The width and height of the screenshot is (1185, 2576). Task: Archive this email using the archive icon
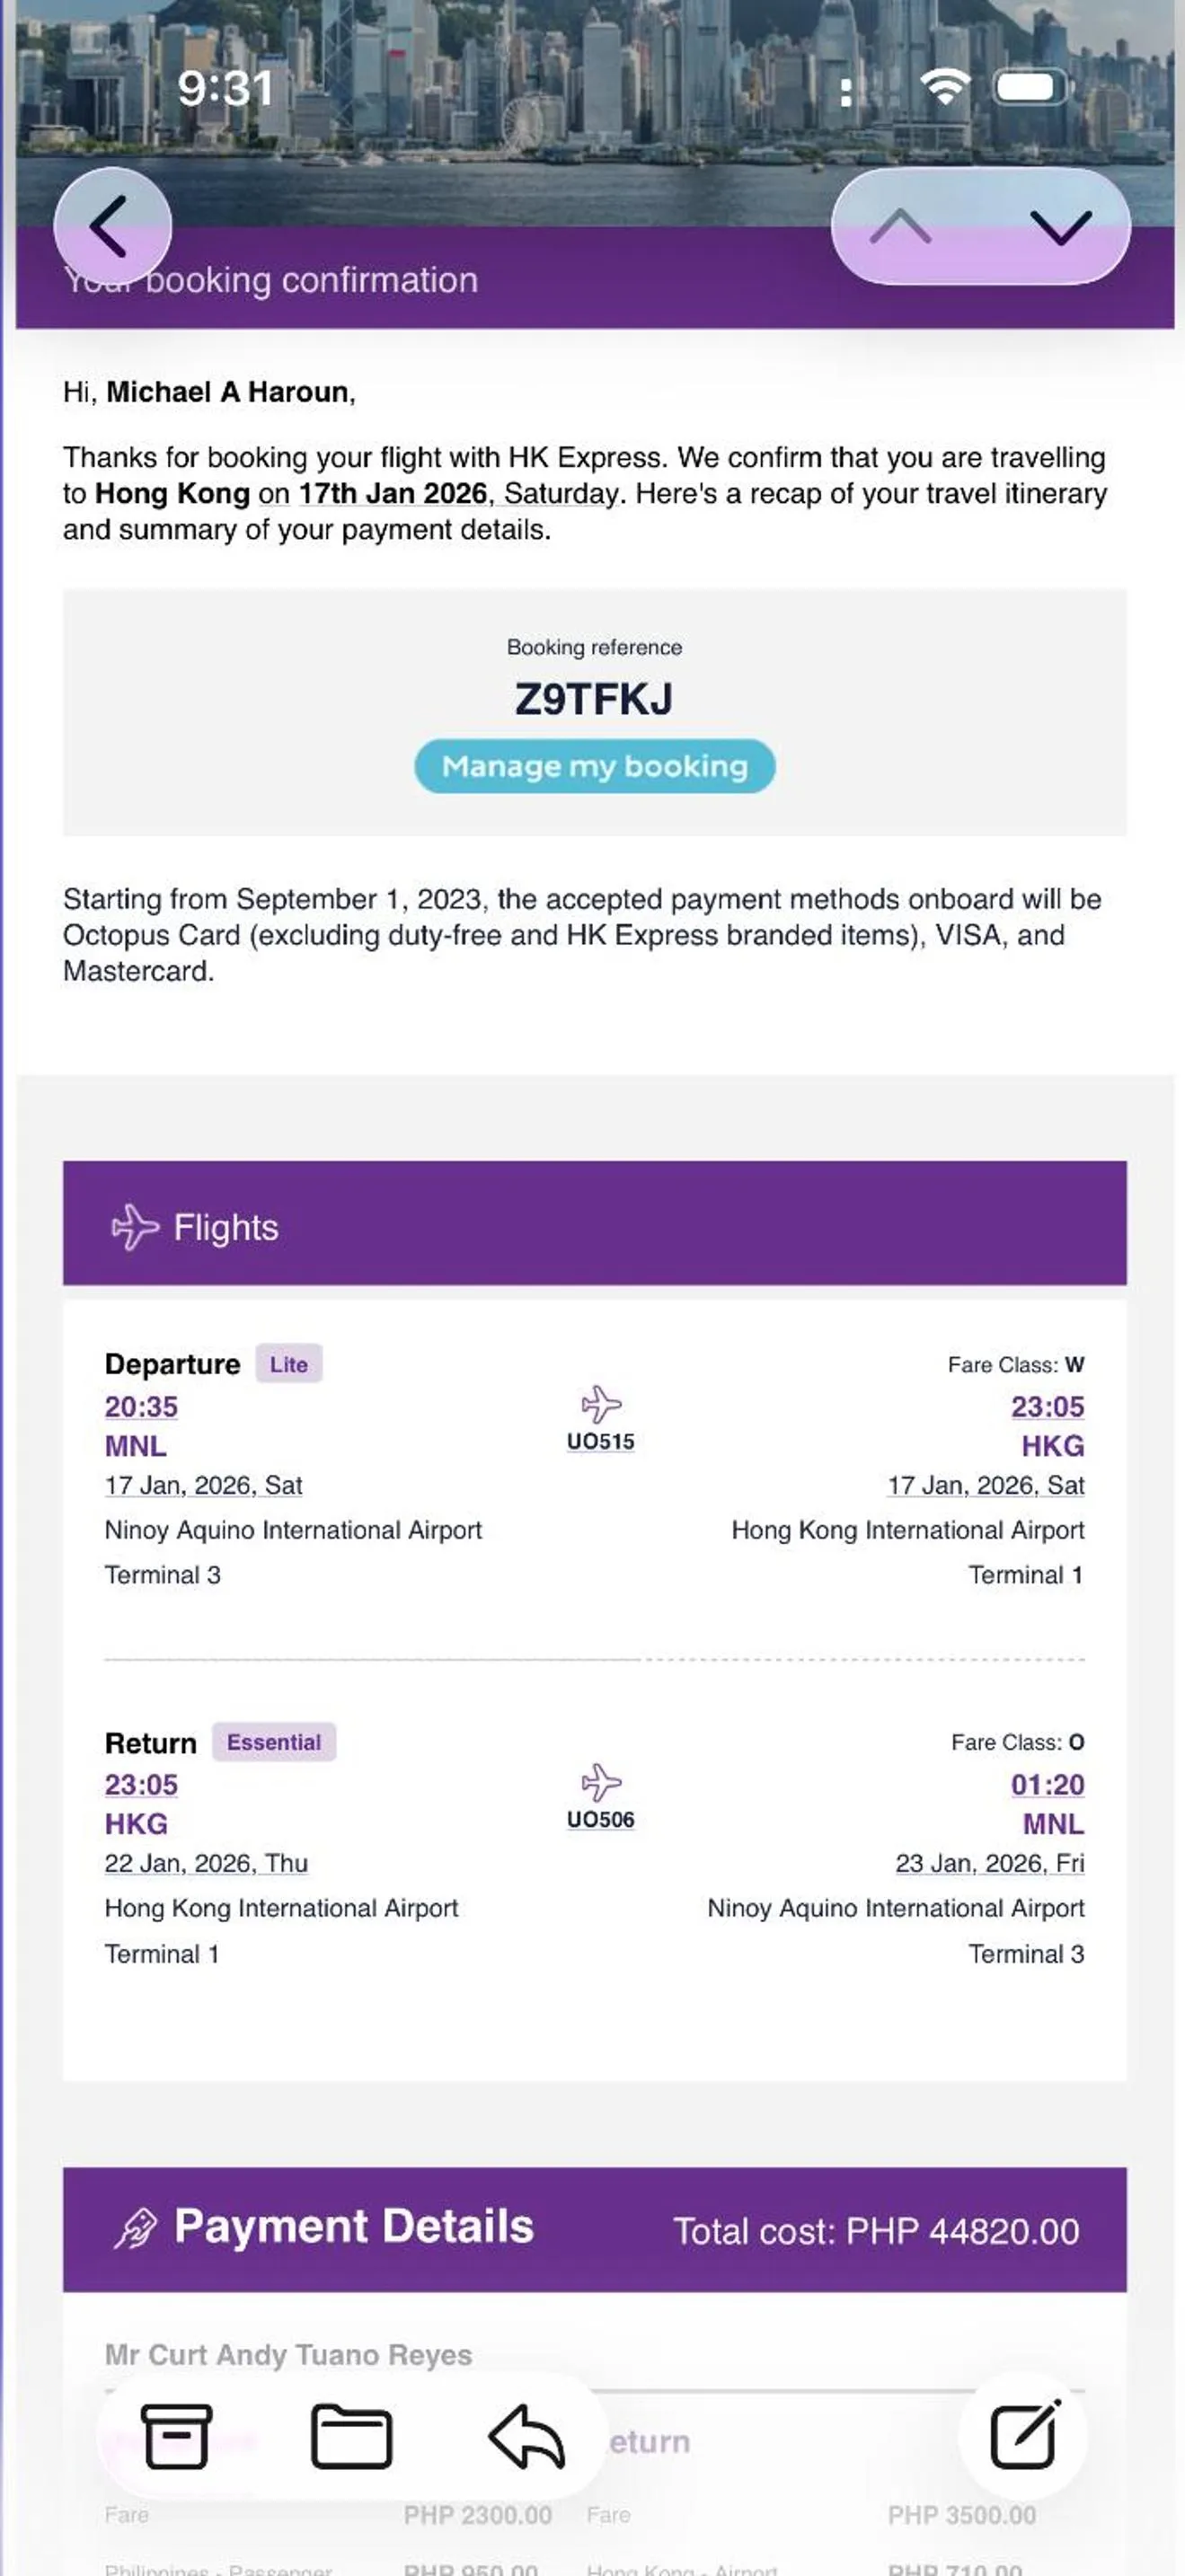[176, 2436]
